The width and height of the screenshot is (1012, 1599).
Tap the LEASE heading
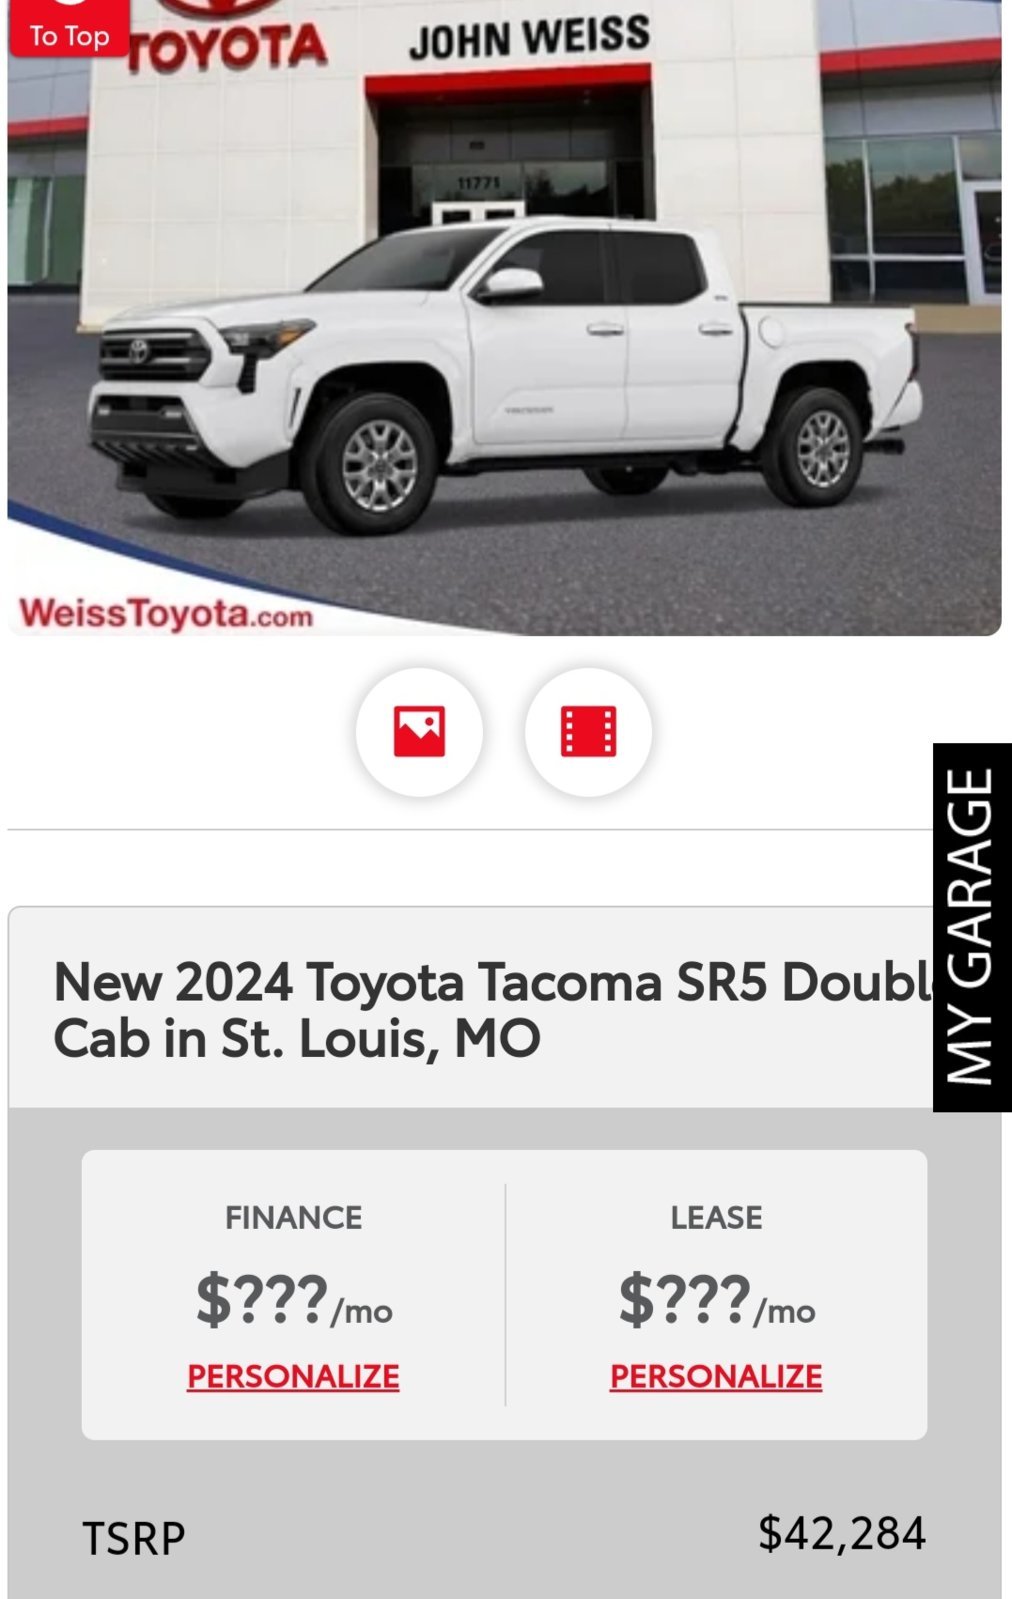click(716, 1217)
